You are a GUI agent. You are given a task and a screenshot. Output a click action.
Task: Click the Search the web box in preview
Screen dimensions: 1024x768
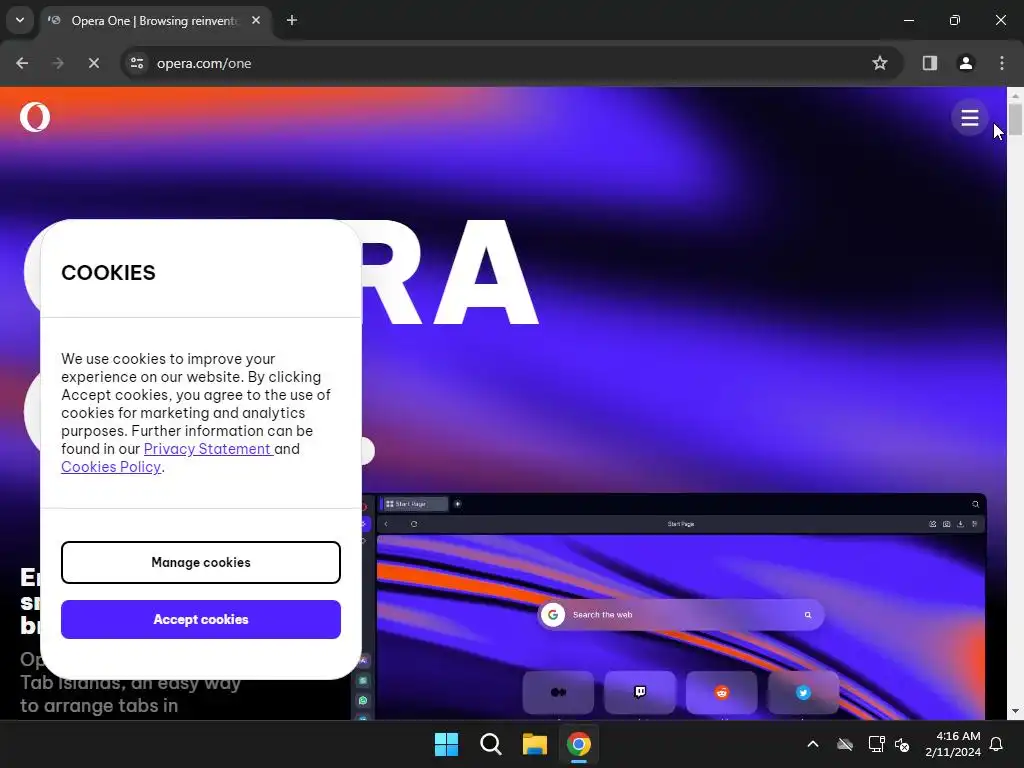click(x=680, y=615)
